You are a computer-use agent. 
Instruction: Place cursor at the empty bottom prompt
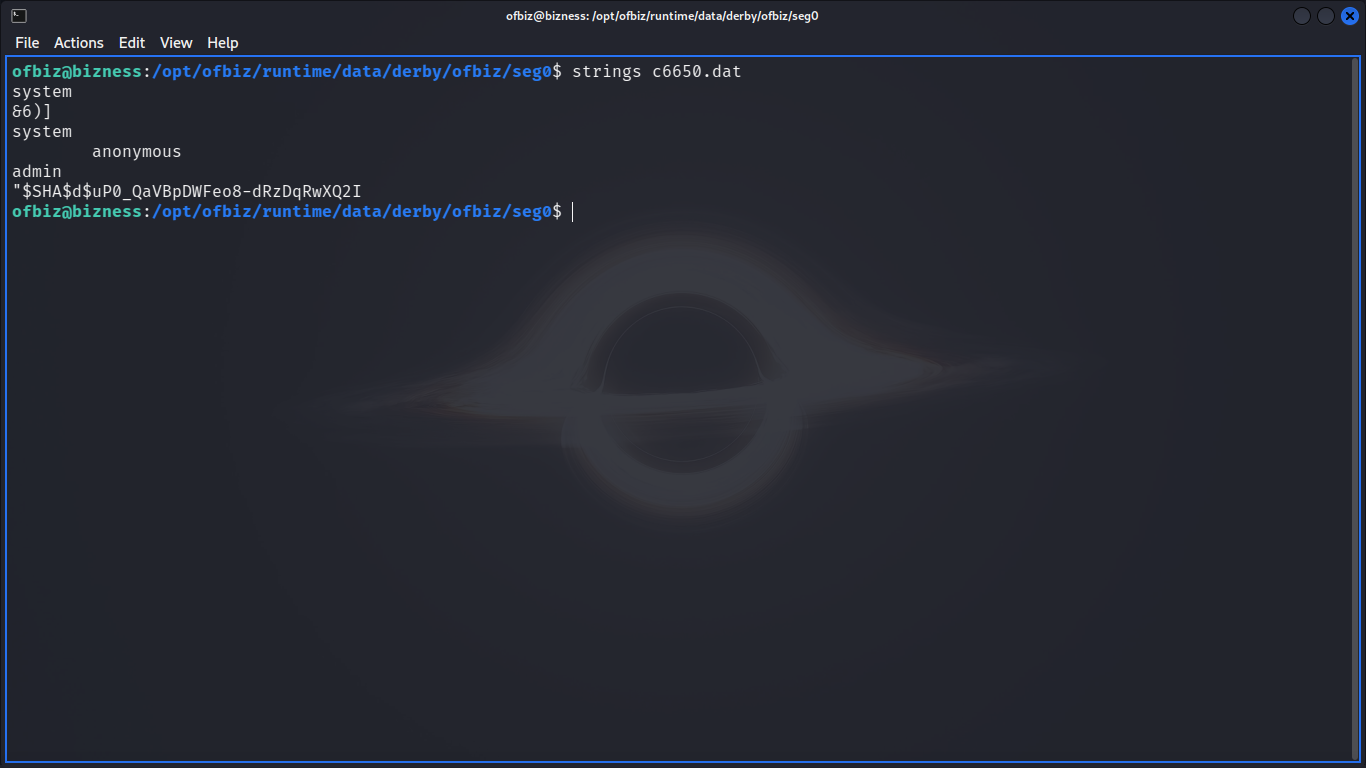573,212
